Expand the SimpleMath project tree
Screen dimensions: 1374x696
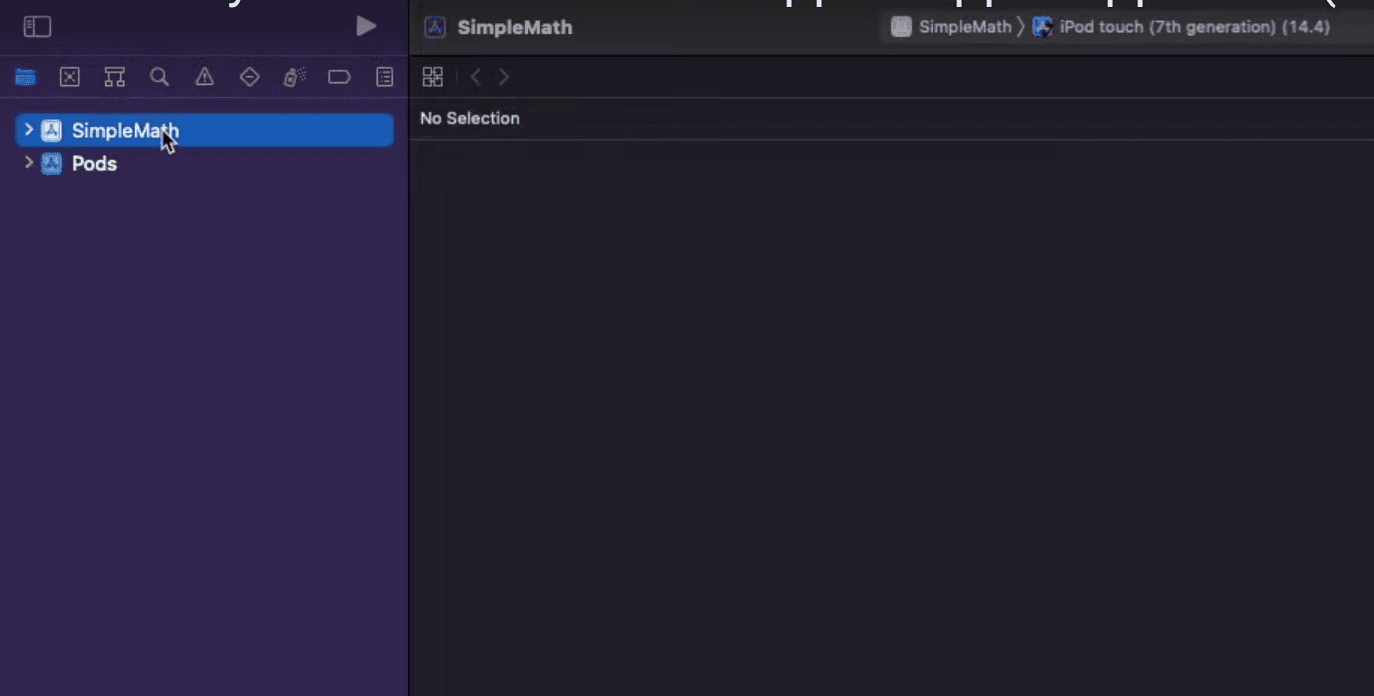click(28, 130)
